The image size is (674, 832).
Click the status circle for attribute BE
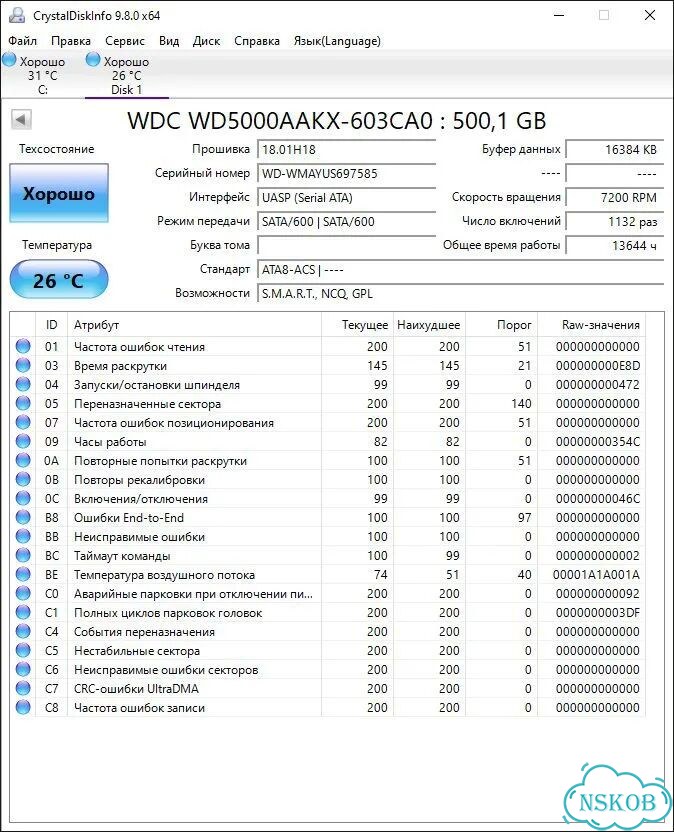23,575
